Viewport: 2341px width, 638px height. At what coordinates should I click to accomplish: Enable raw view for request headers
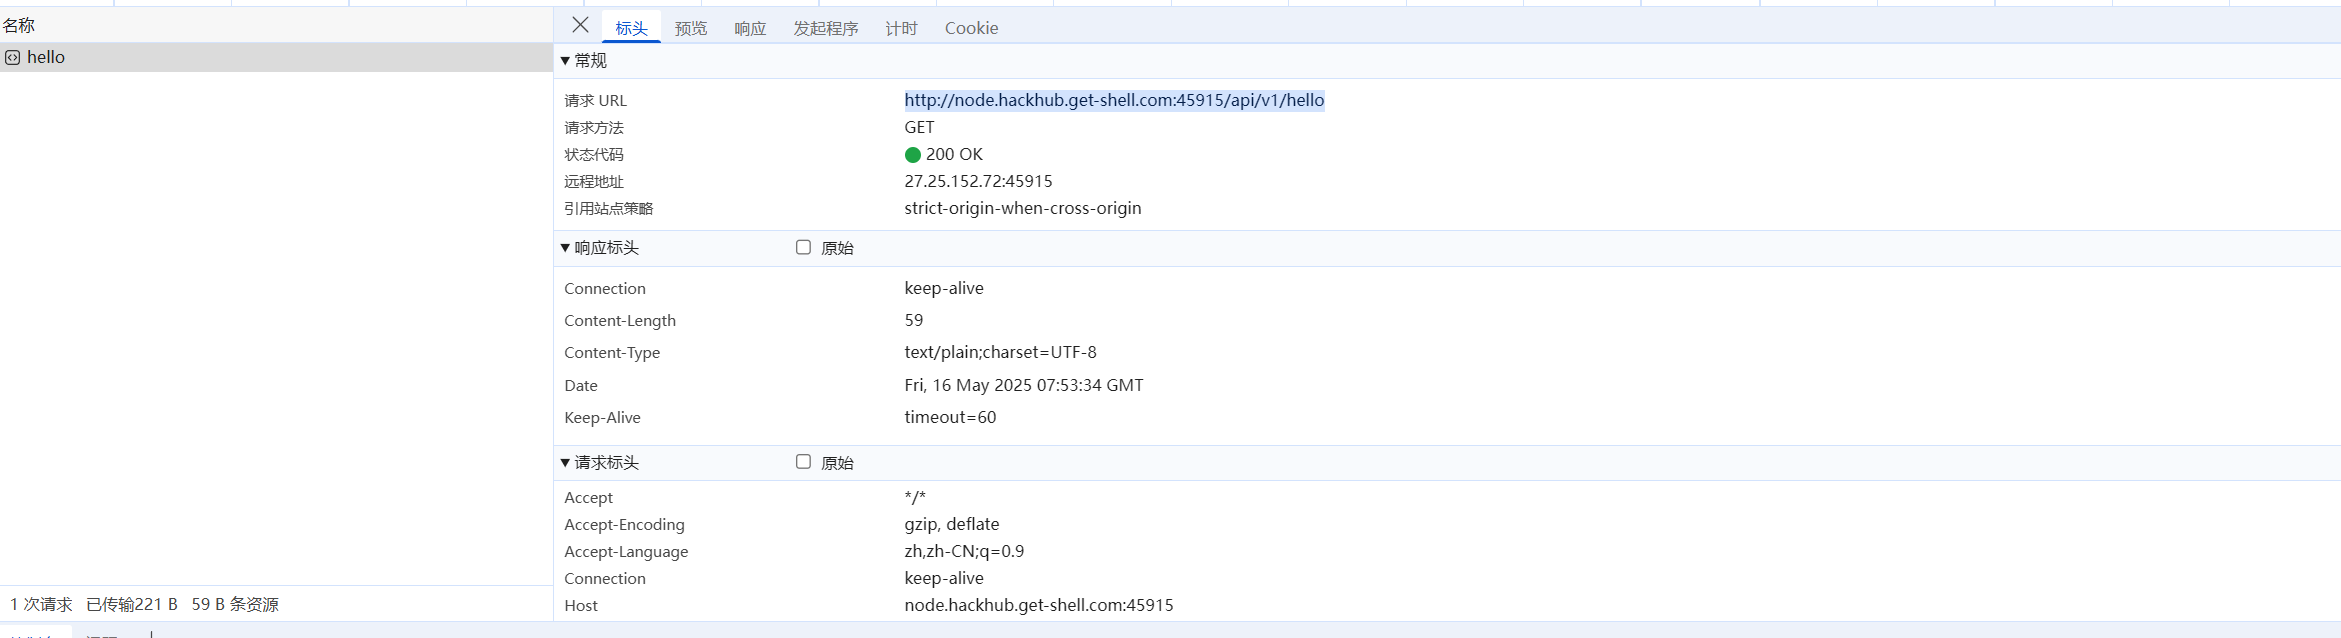803,462
